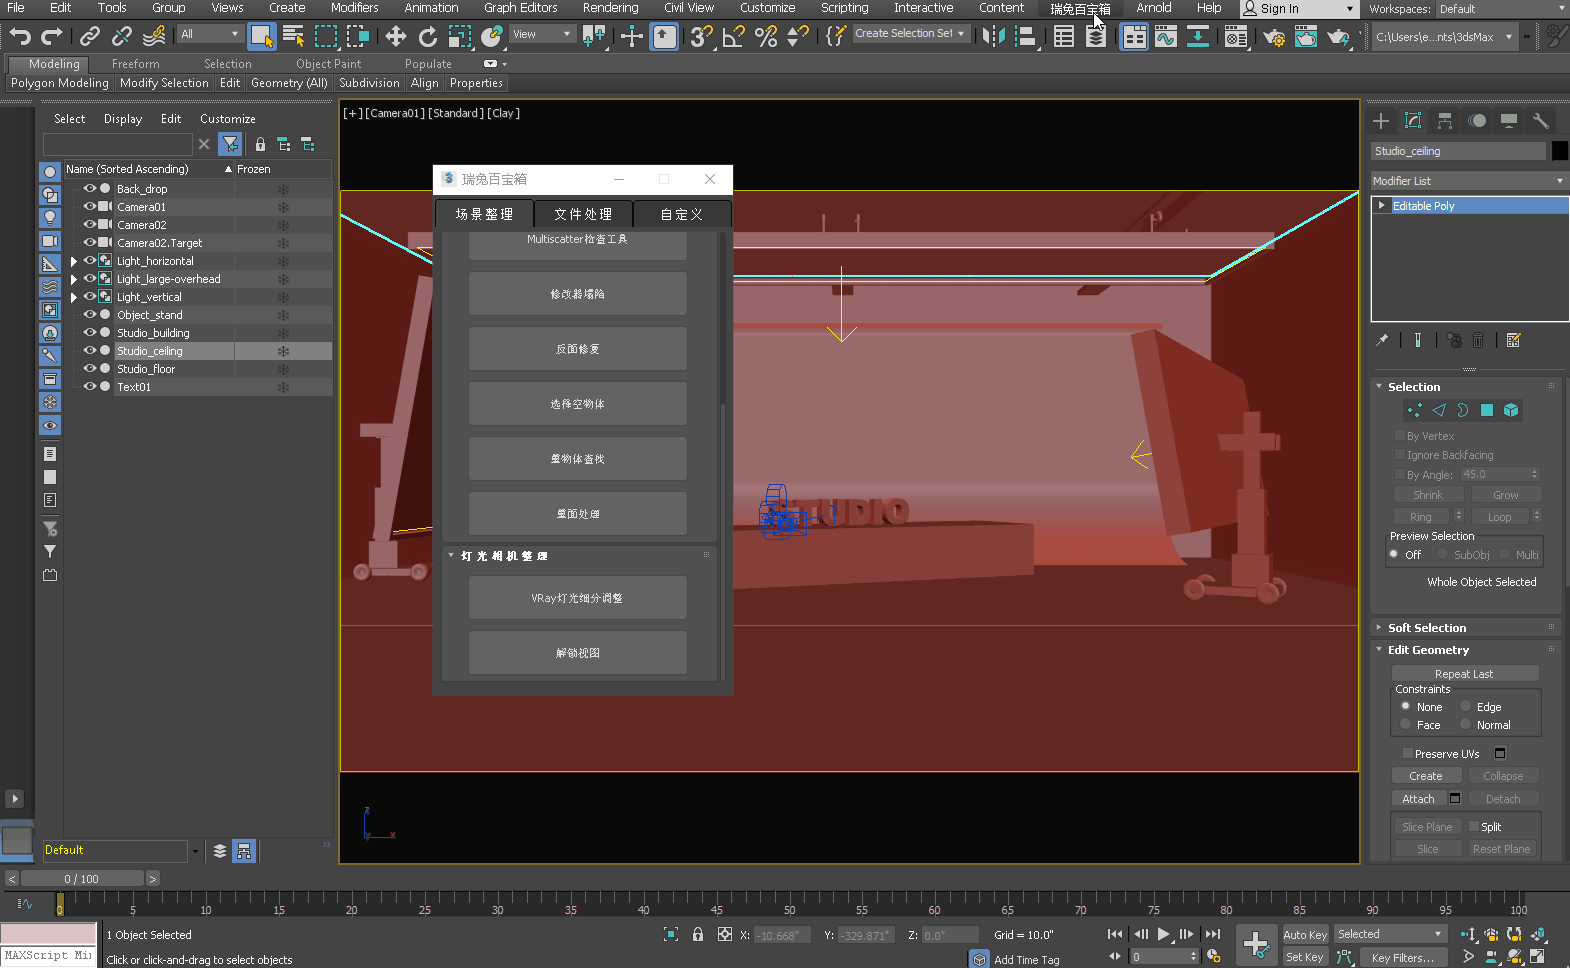This screenshot has width=1570, height=968.
Task: Select the Edge constraint radio button
Action: point(1466,707)
